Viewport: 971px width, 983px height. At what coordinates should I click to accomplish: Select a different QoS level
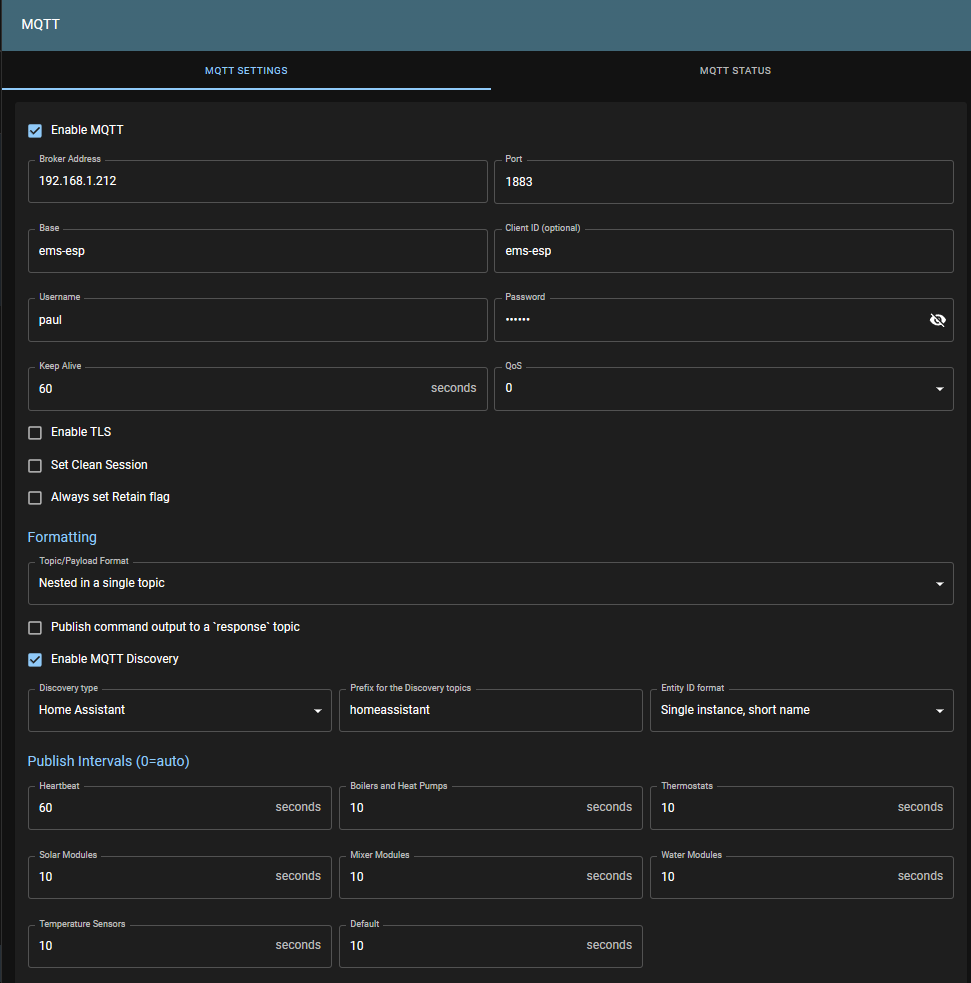[724, 388]
